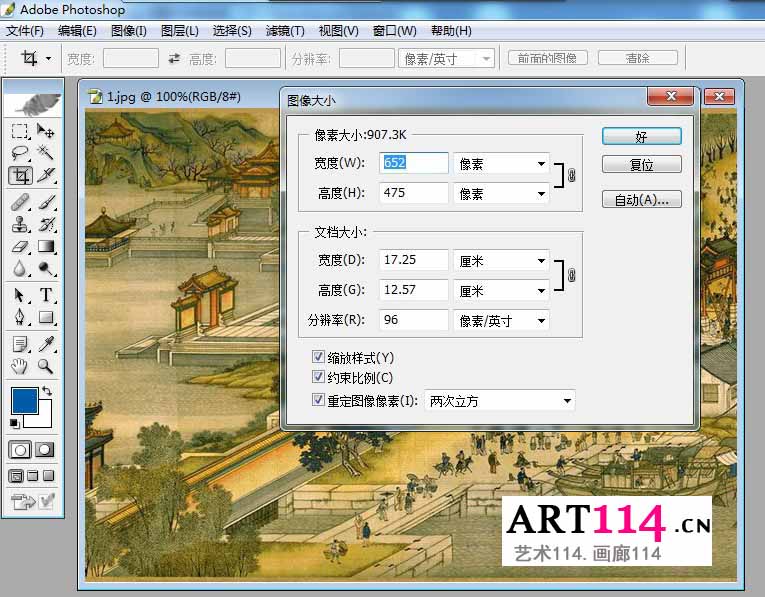765x597 pixels.
Task: Open pixel height unit dropdown
Action: tap(501, 194)
